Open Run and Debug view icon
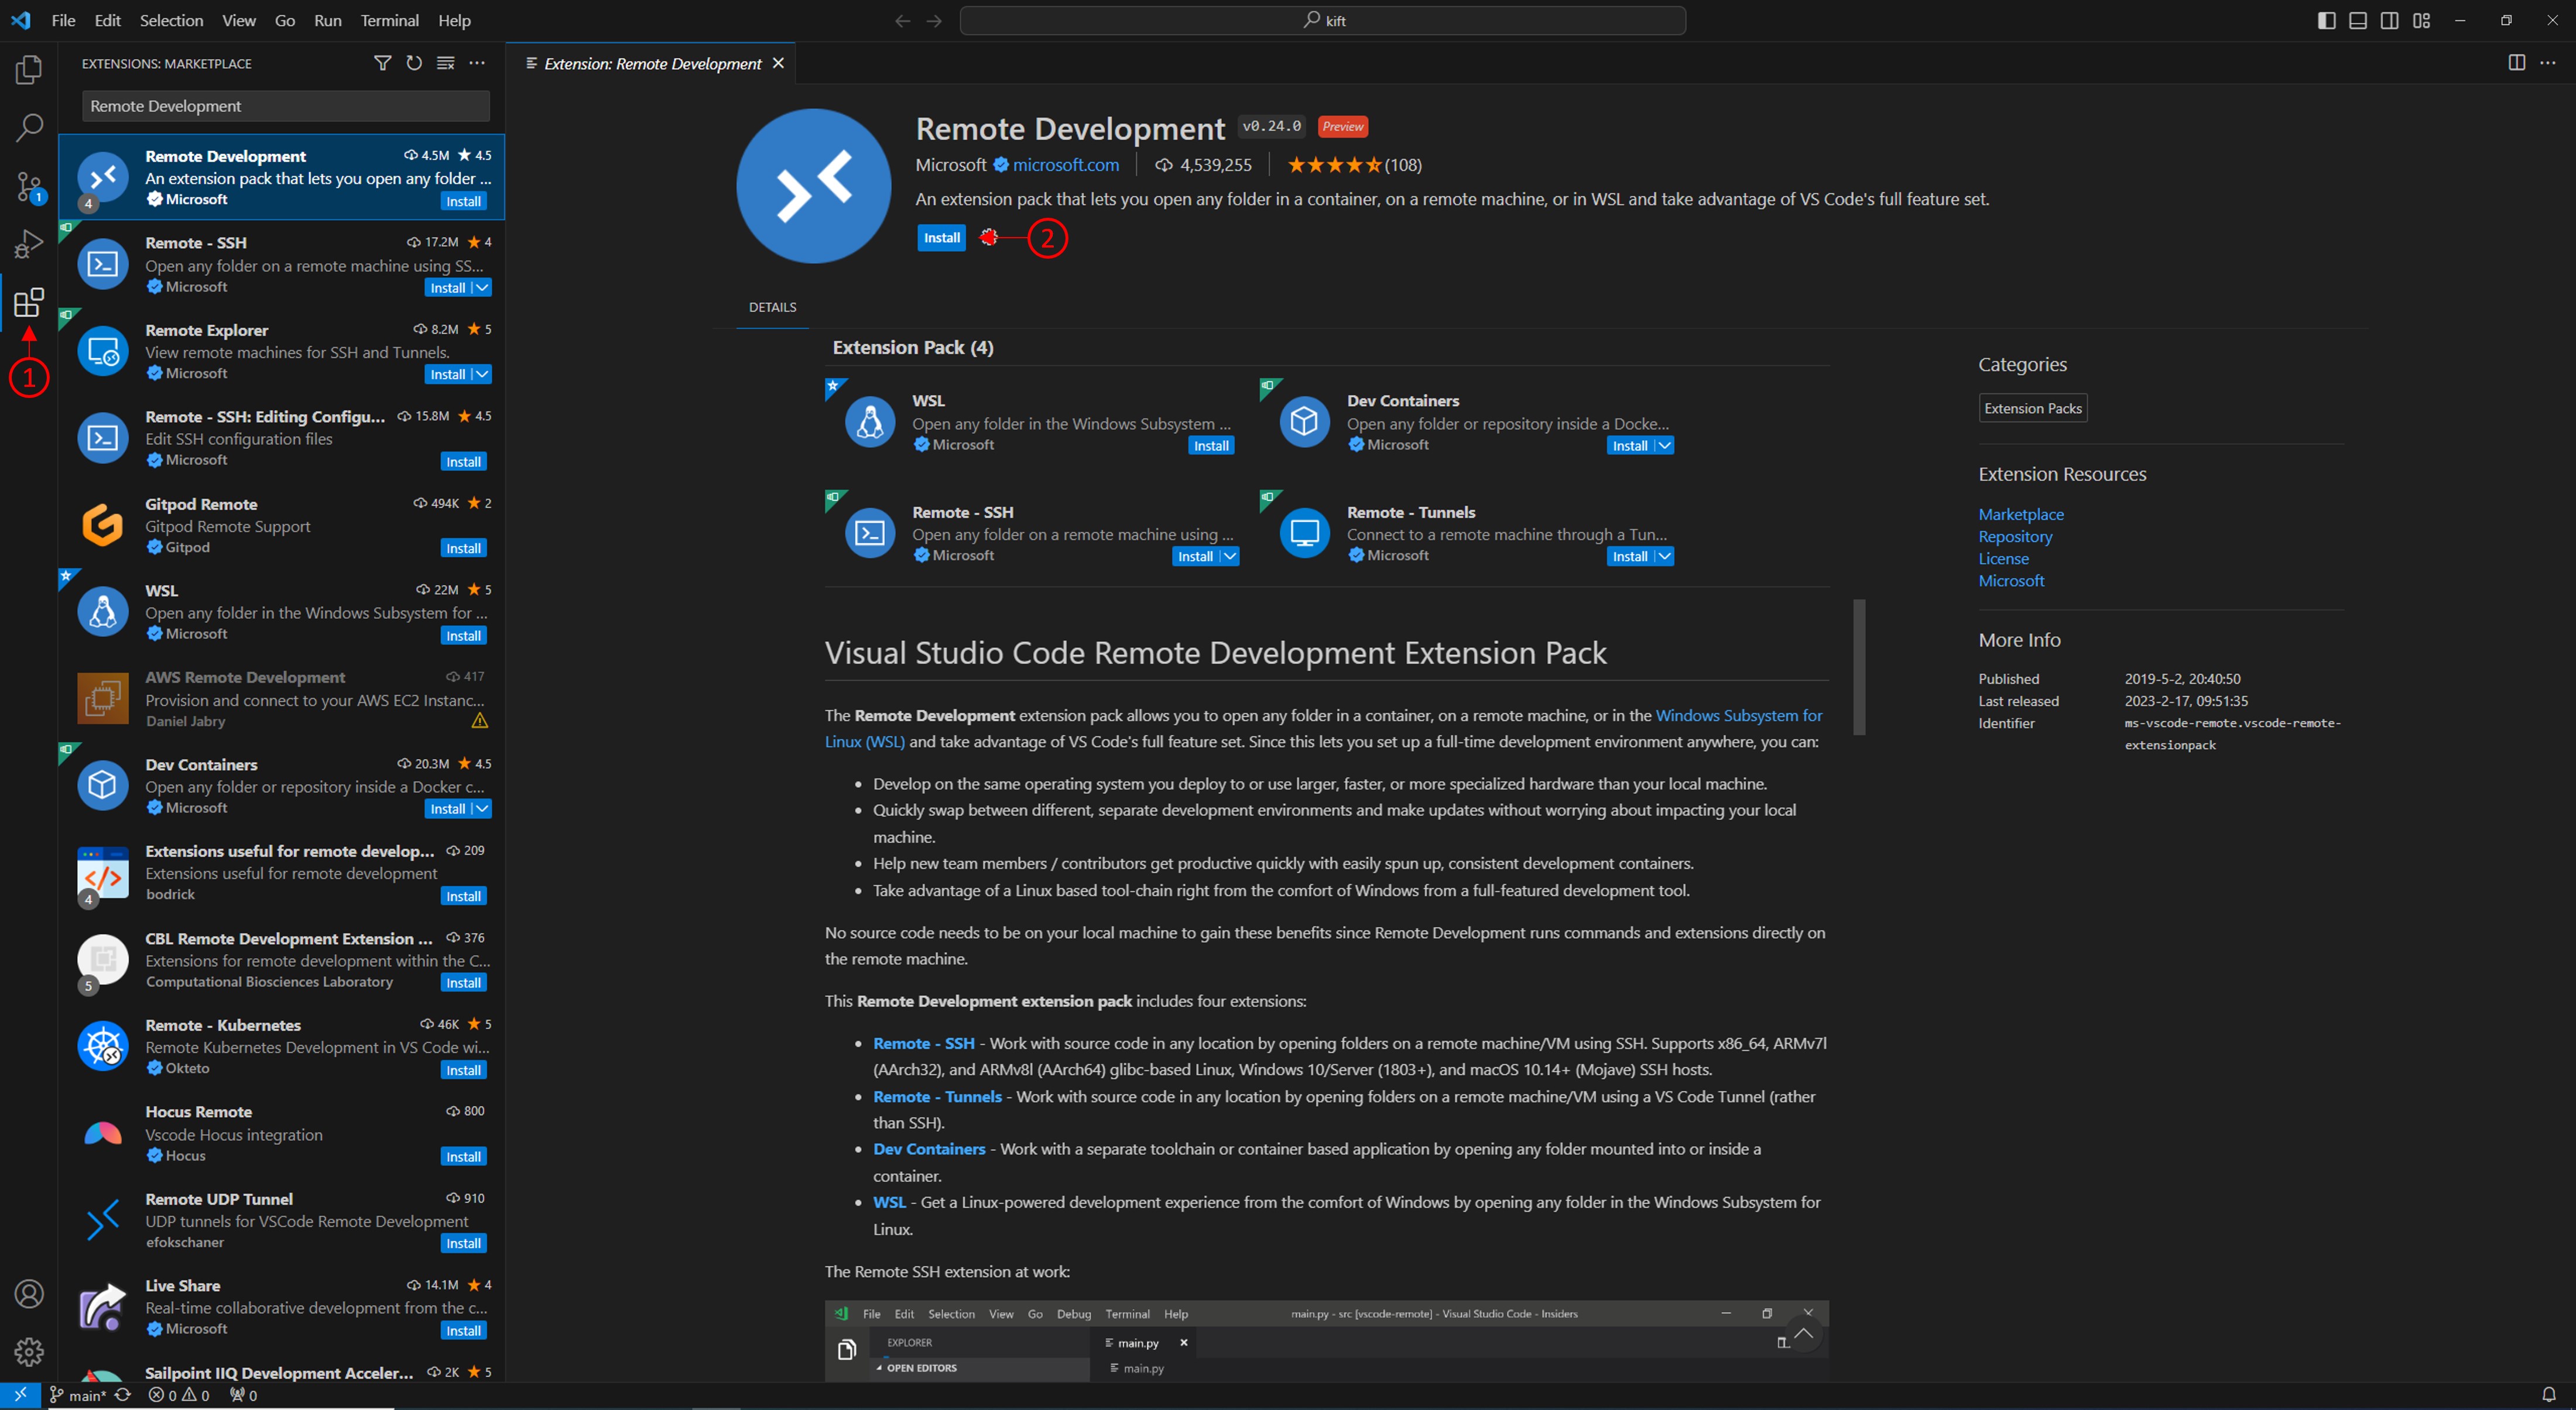 pos(29,244)
